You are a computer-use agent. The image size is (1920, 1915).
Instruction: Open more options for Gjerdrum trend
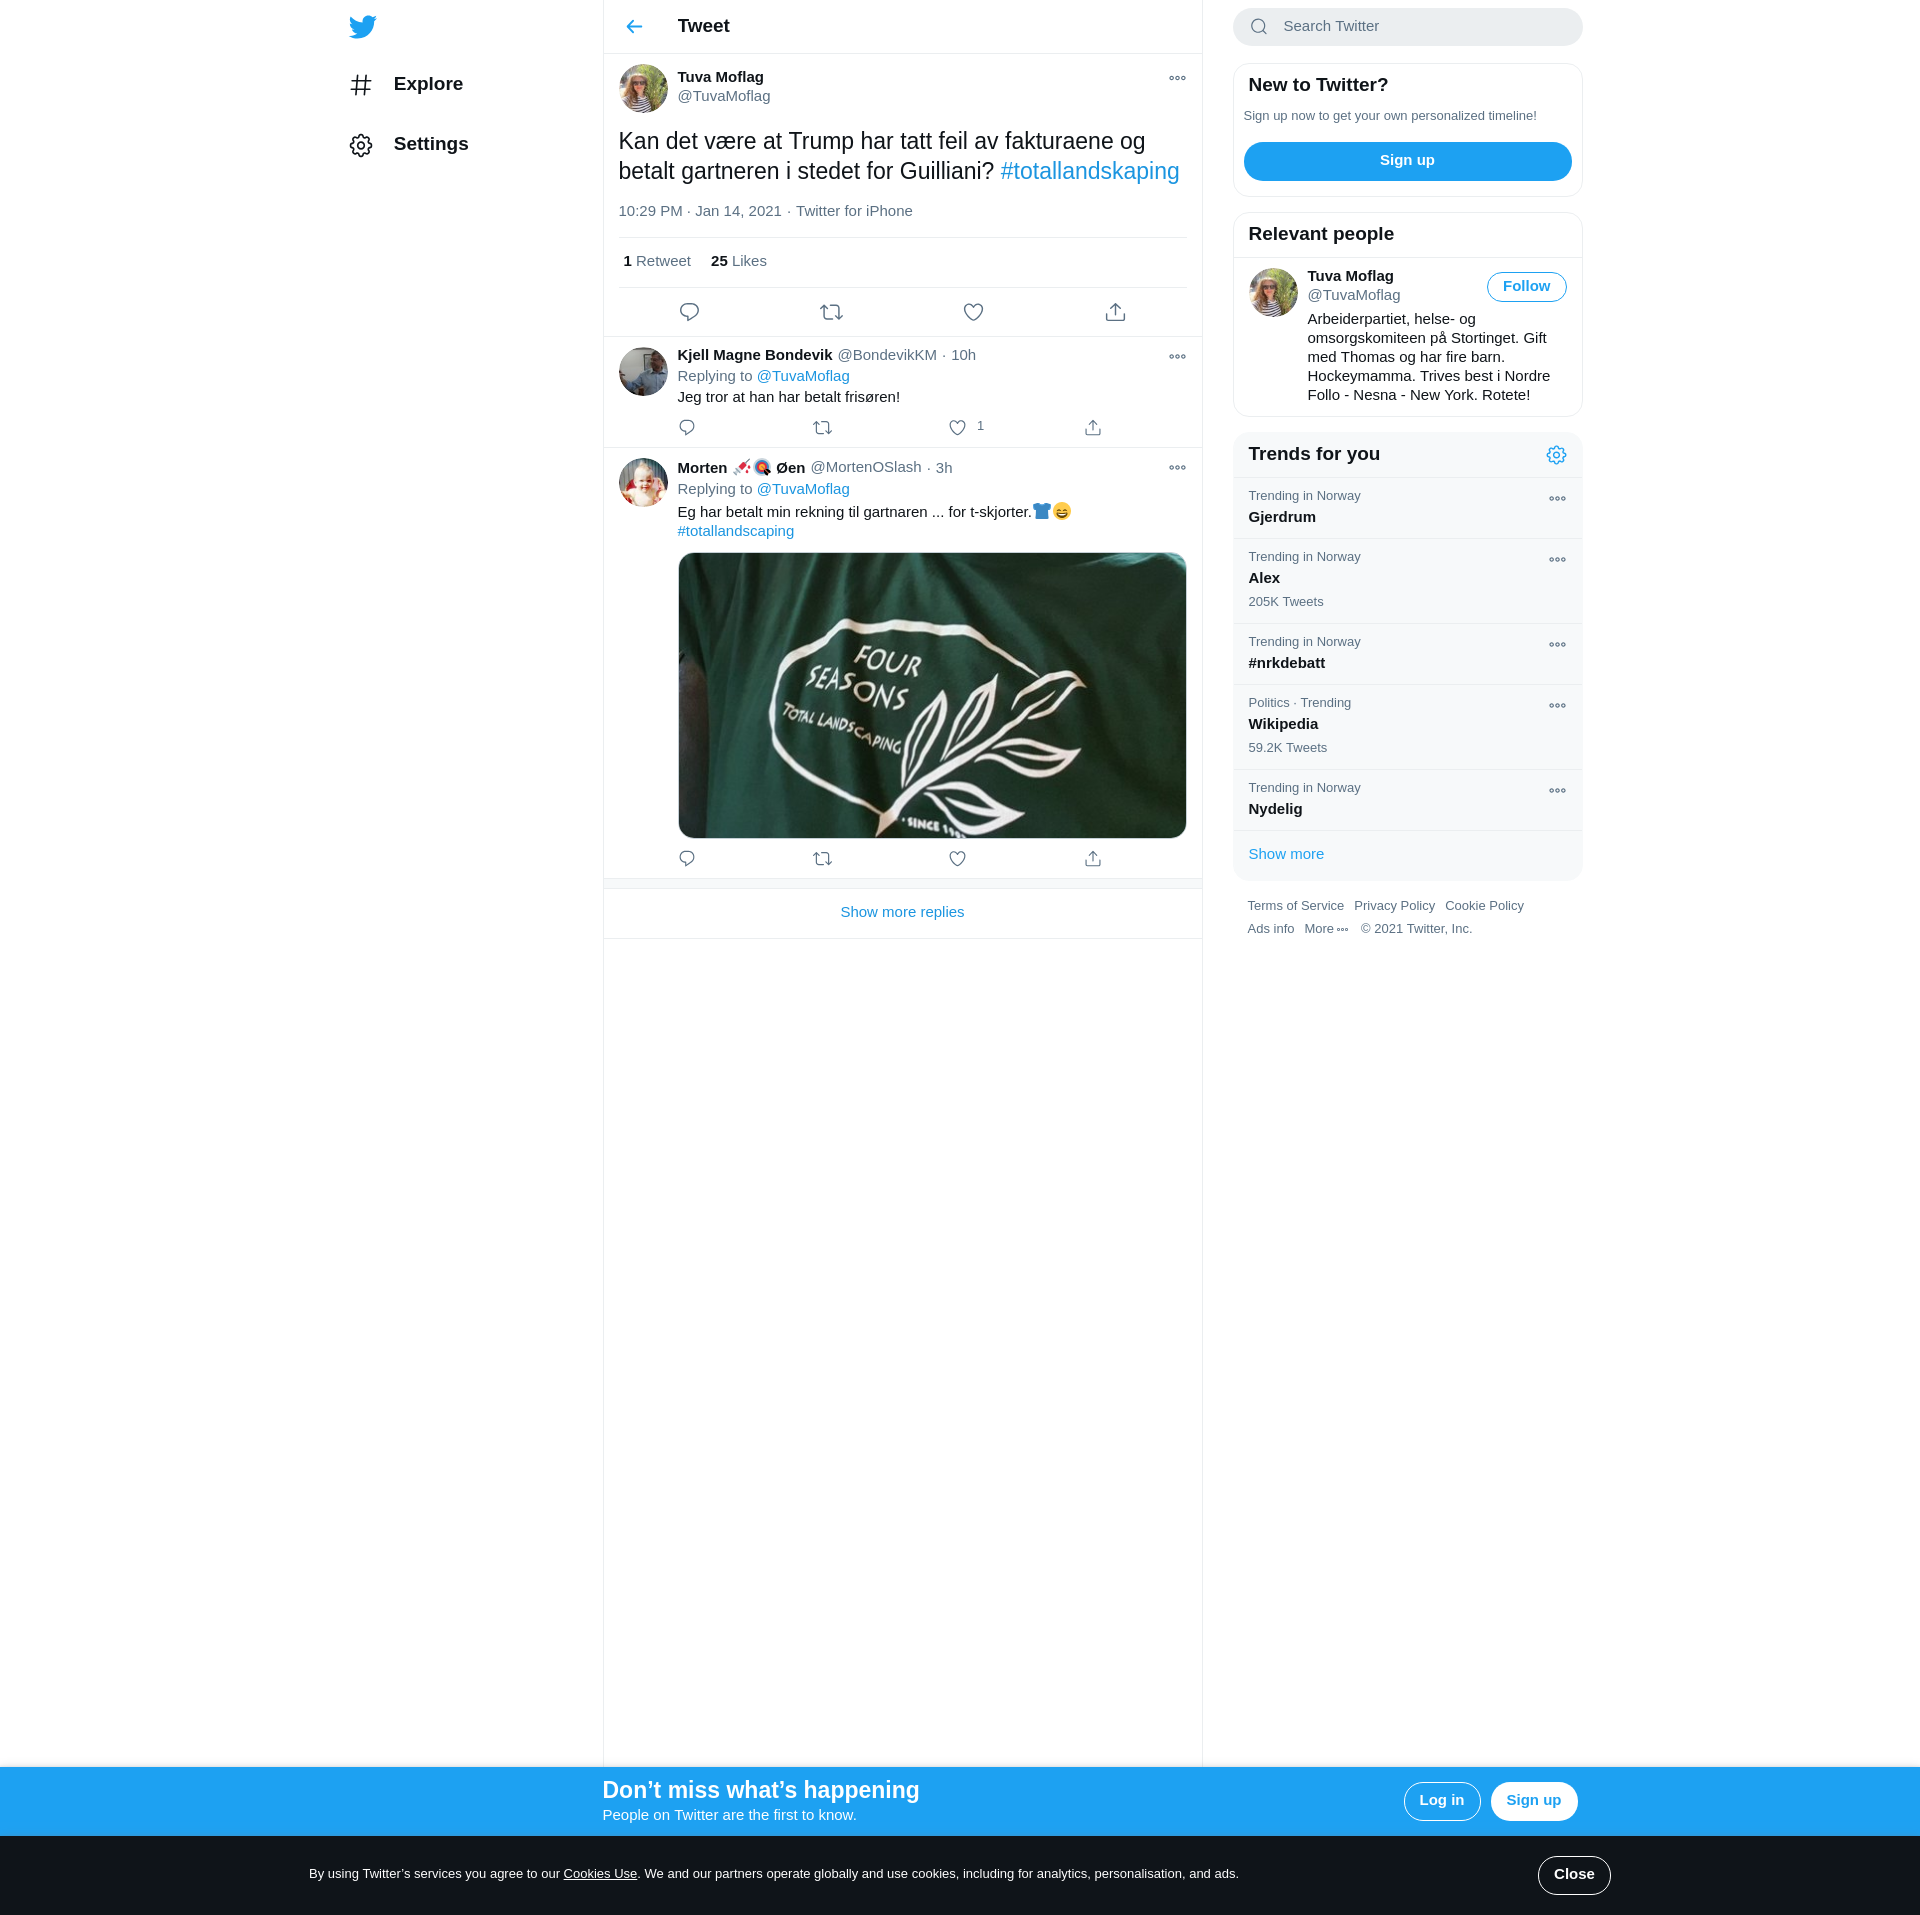pyautogui.click(x=1557, y=498)
